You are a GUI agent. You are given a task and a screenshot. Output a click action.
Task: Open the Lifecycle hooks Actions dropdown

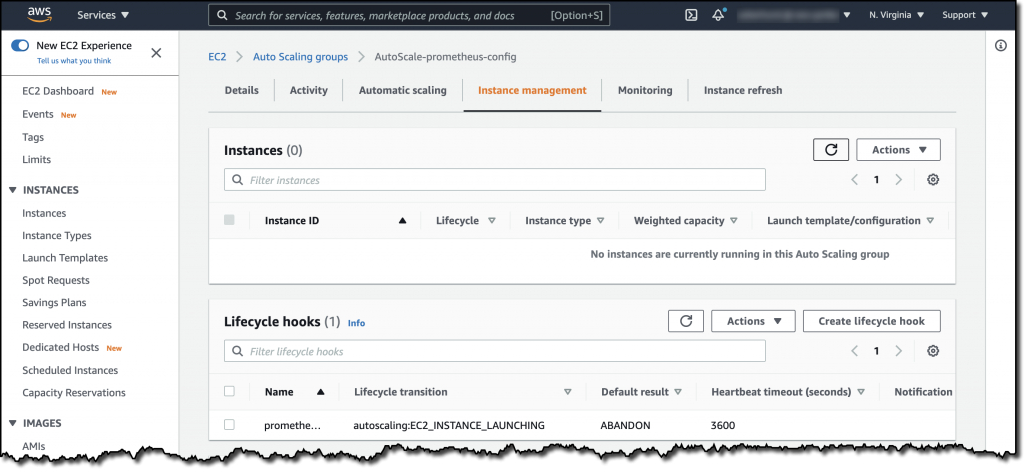pos(753,321)
